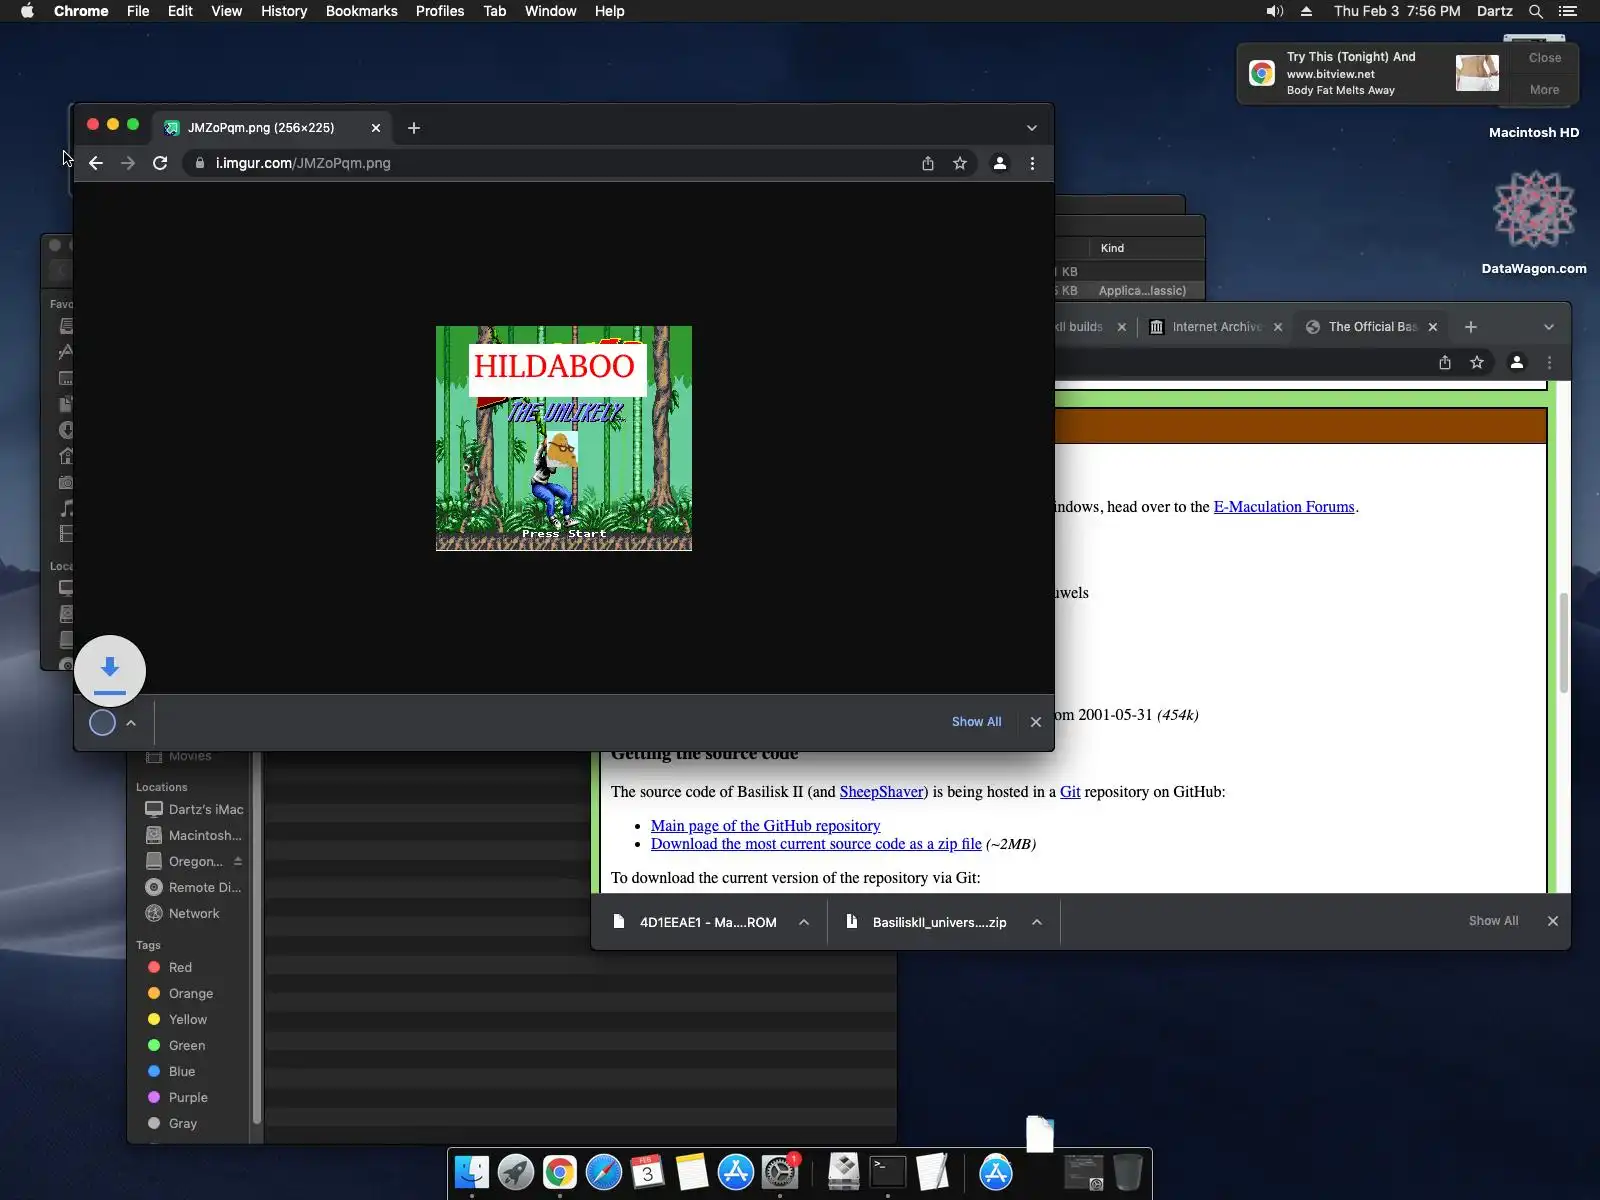
Task: Select the DataWagon.com desktop icon
Action: [x=1534, y=223]
